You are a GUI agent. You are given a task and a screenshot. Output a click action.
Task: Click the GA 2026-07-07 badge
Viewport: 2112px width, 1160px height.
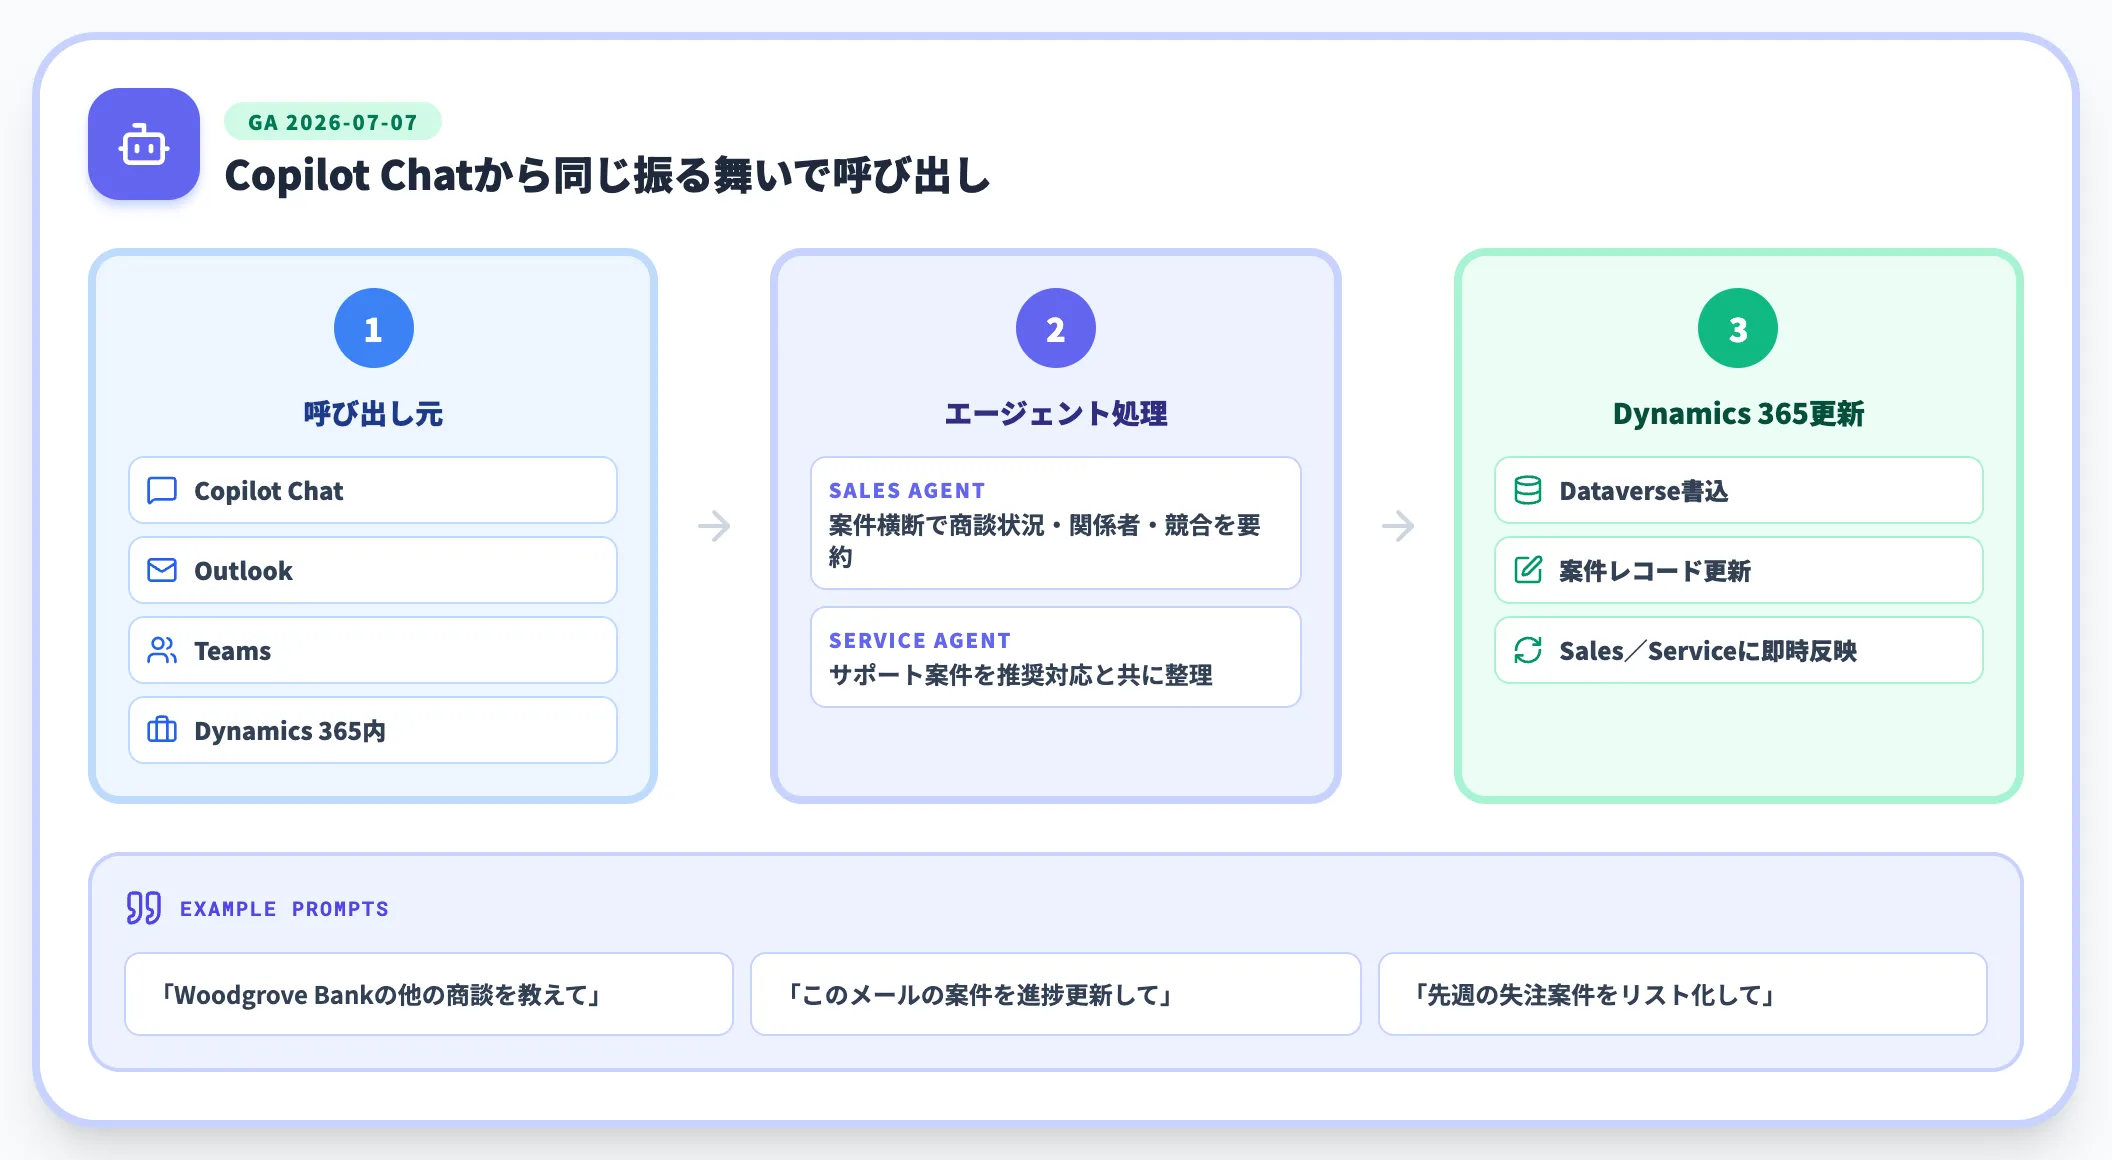(x=333, y=122)
